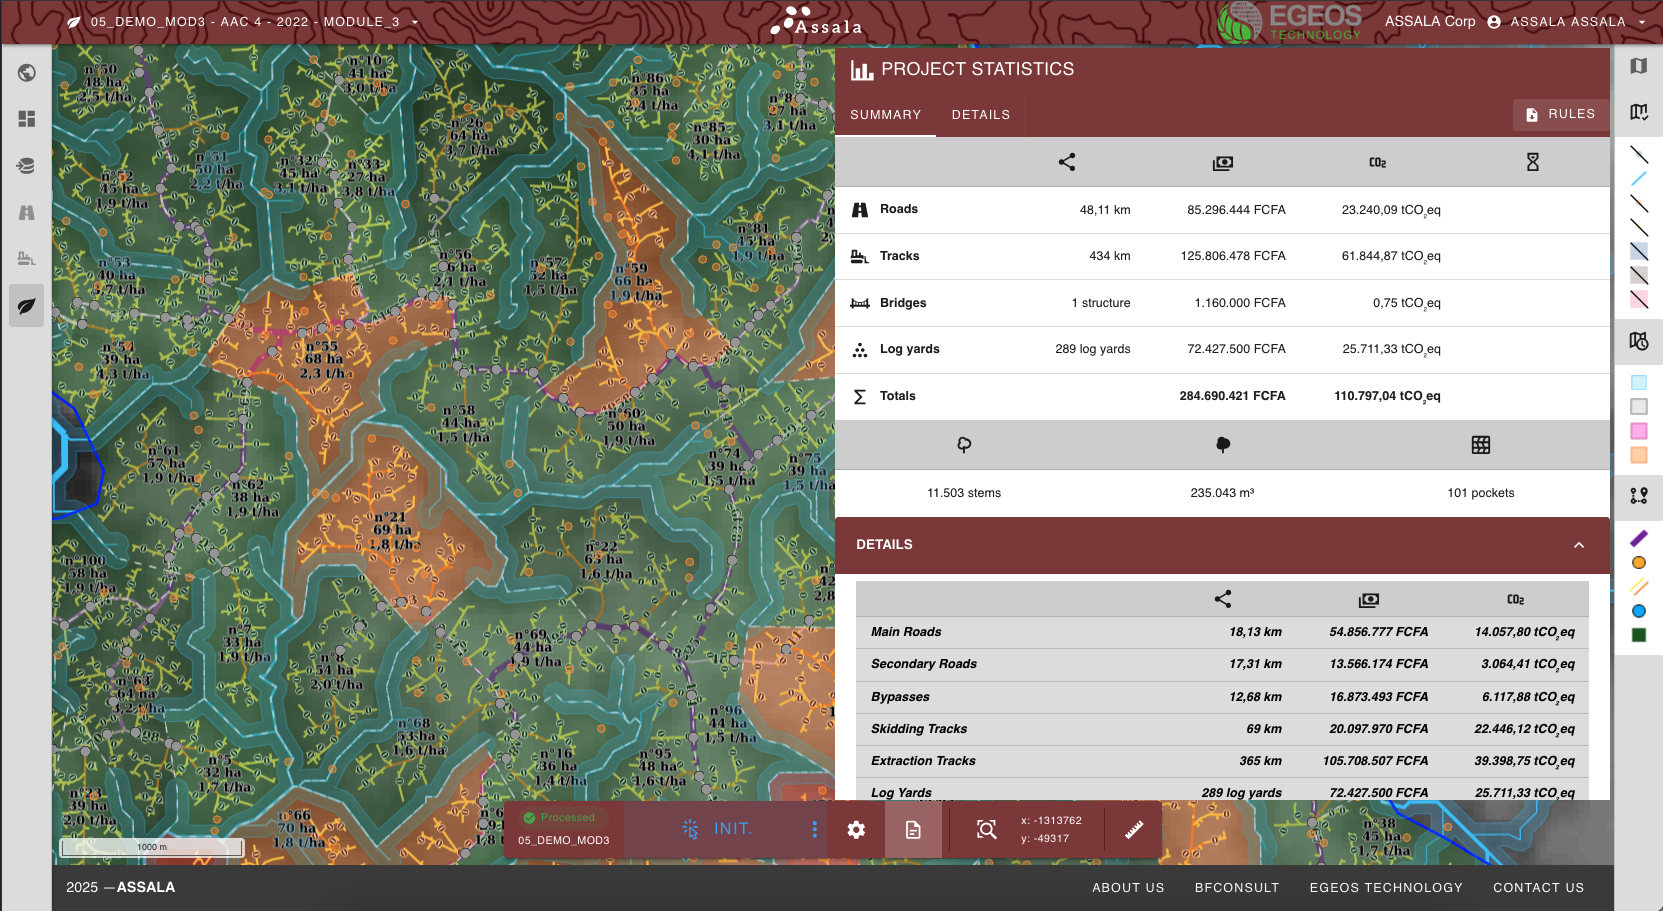This screenshot has width=1663, height=911.
Task: Collapse the DETAILS section chevron
Action: pyautogui.click(x=1579, y=545)
